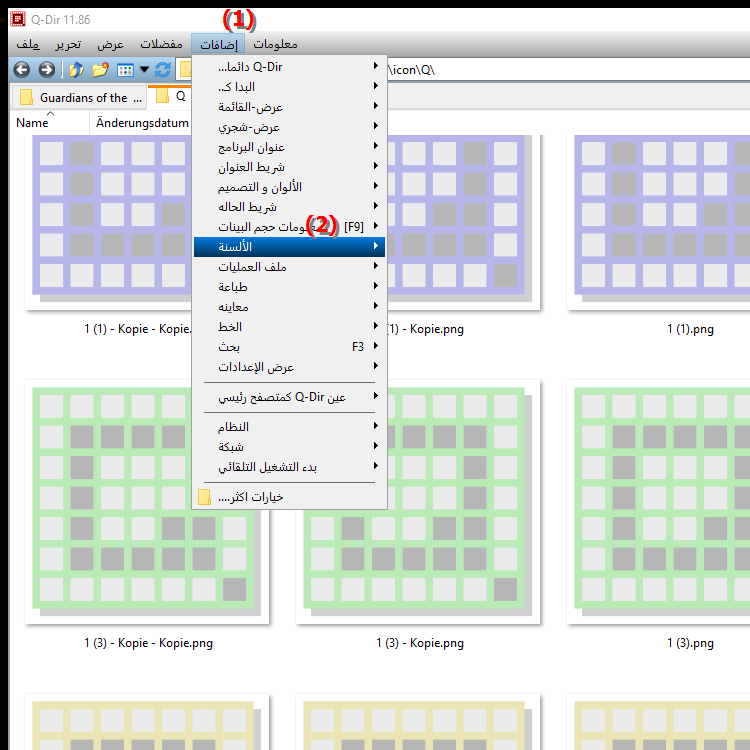Click folder icon on the Q tab

coord(163,96)
